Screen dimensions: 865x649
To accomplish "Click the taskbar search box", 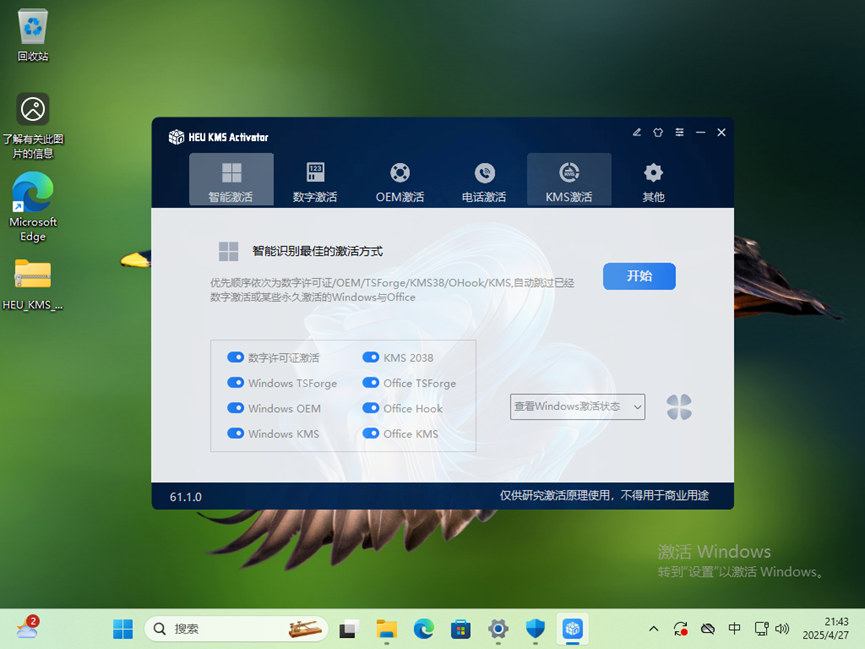I will pos(236,629).
